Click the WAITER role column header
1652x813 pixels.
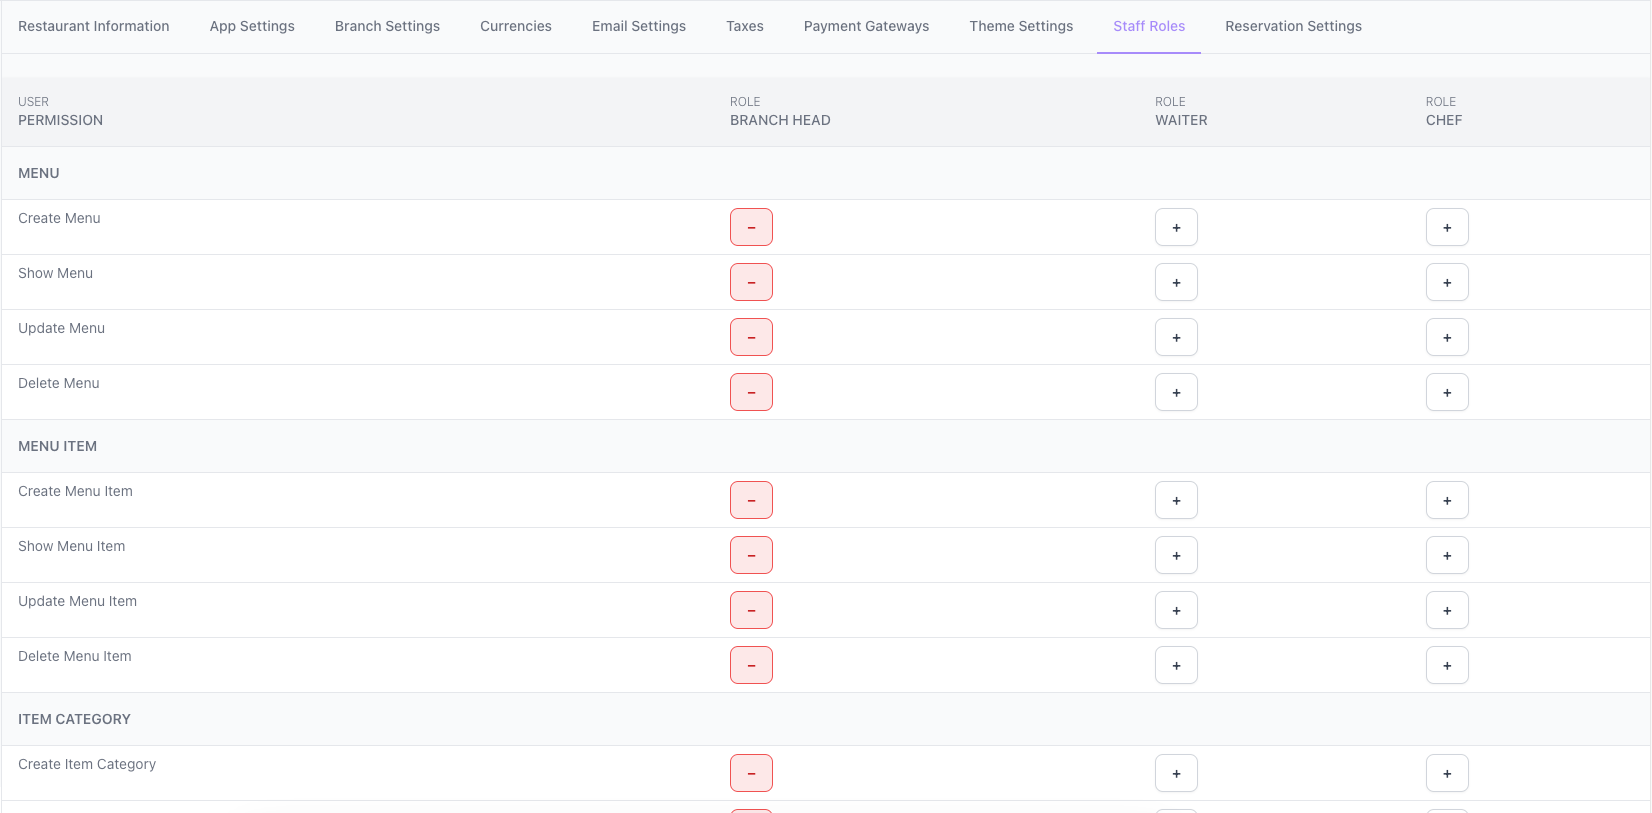coord(1181,112)
